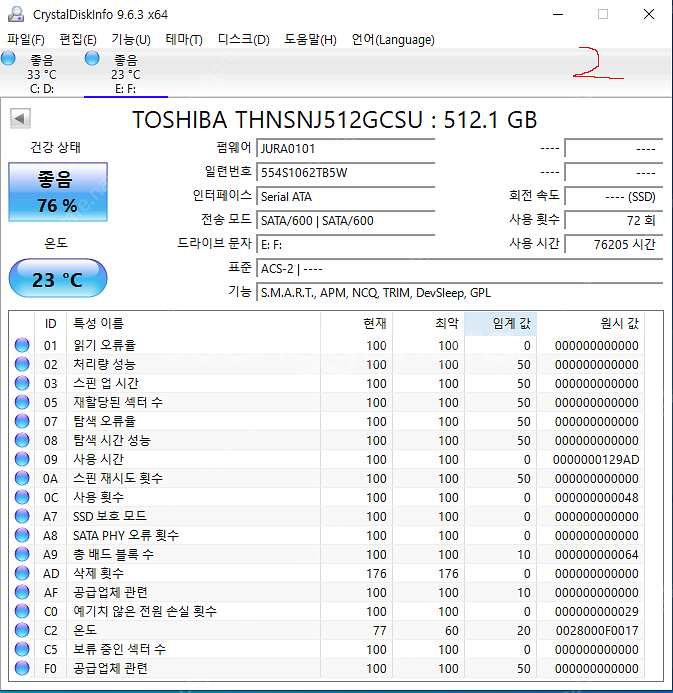Select attribute name 탐색 시간 성능
Viewport: 673px width, 693px height.
112,440
